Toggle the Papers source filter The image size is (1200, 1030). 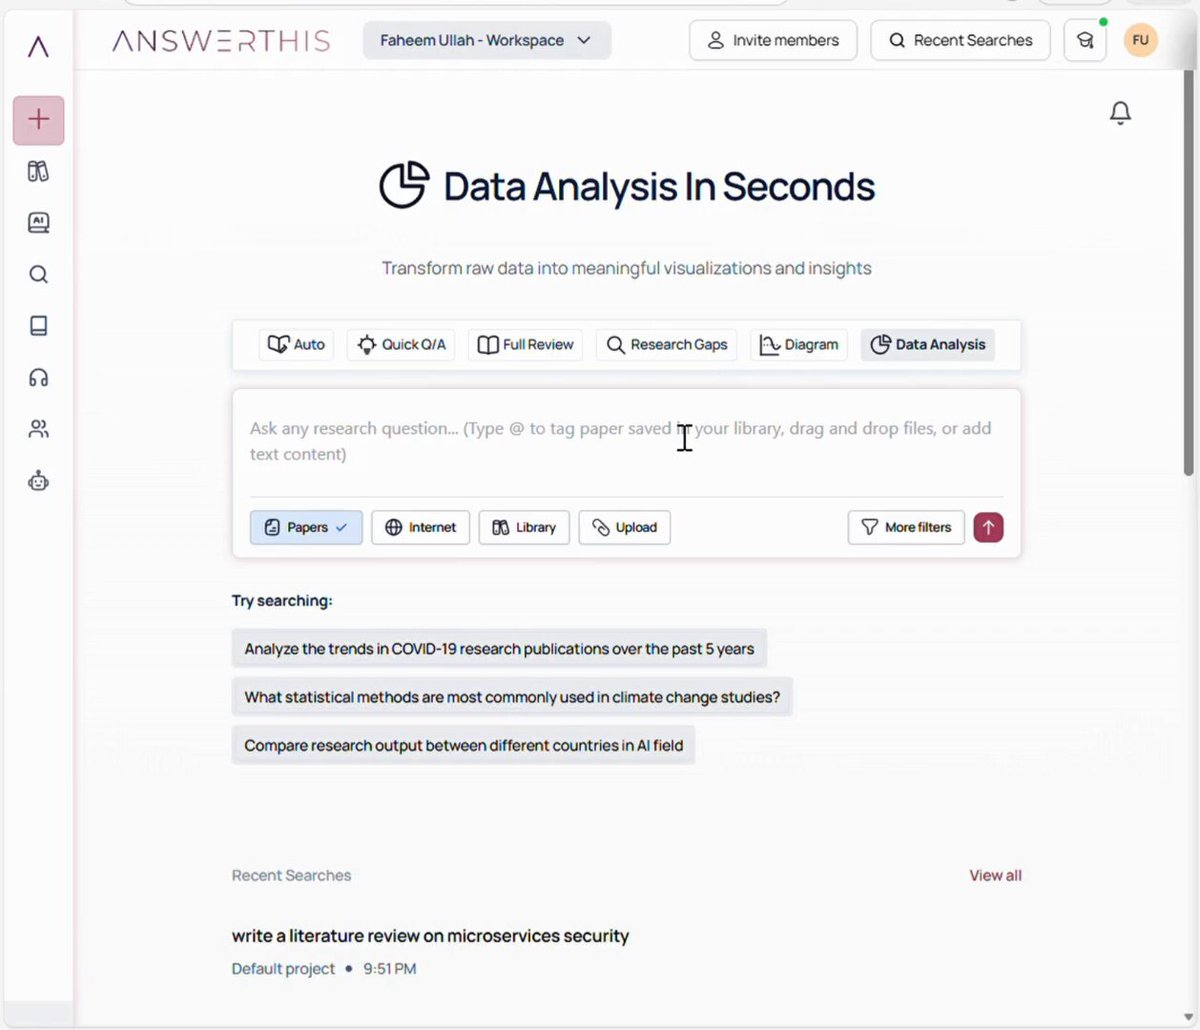(x=306, y=527)
